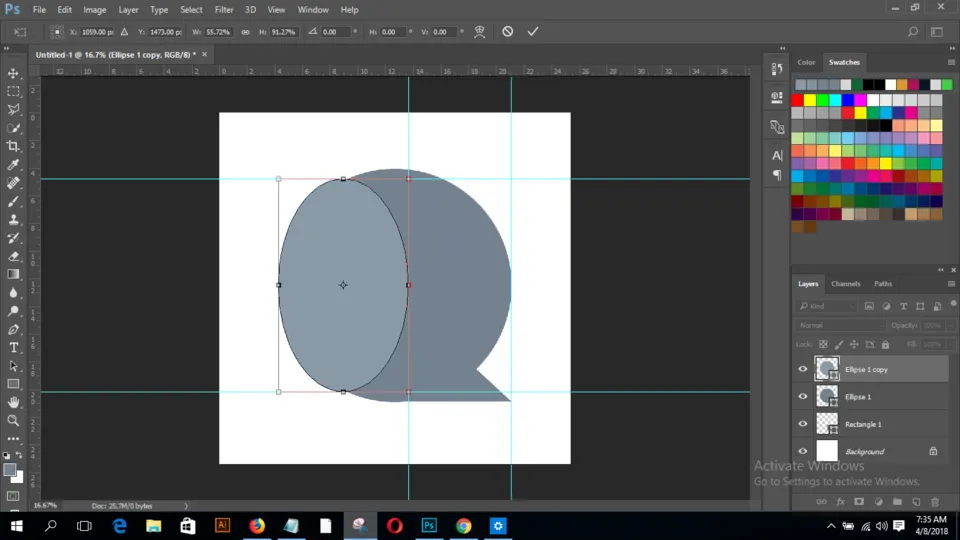Select the Hand tool

tap(13, 402)
